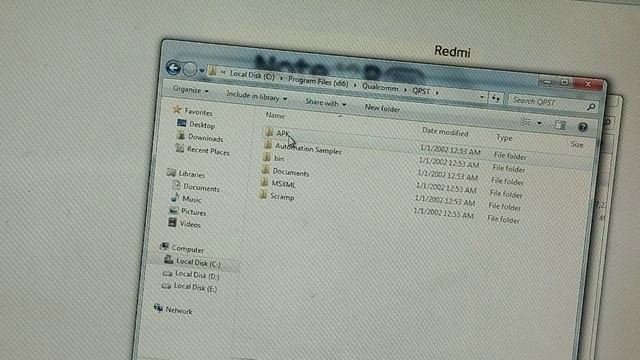The width and height of the screenshot is (640, 360).
Task: Toggle the preview pane
Action: click(560, 124)
